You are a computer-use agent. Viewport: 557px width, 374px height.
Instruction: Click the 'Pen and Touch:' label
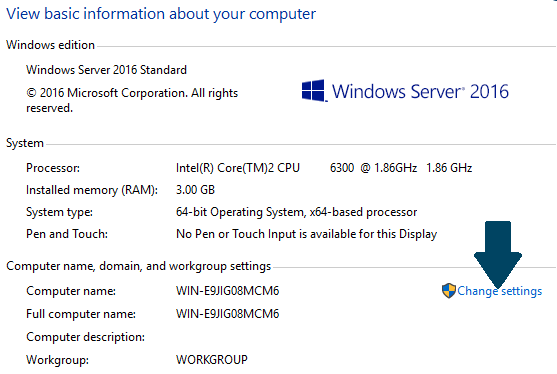click(67, 234)
